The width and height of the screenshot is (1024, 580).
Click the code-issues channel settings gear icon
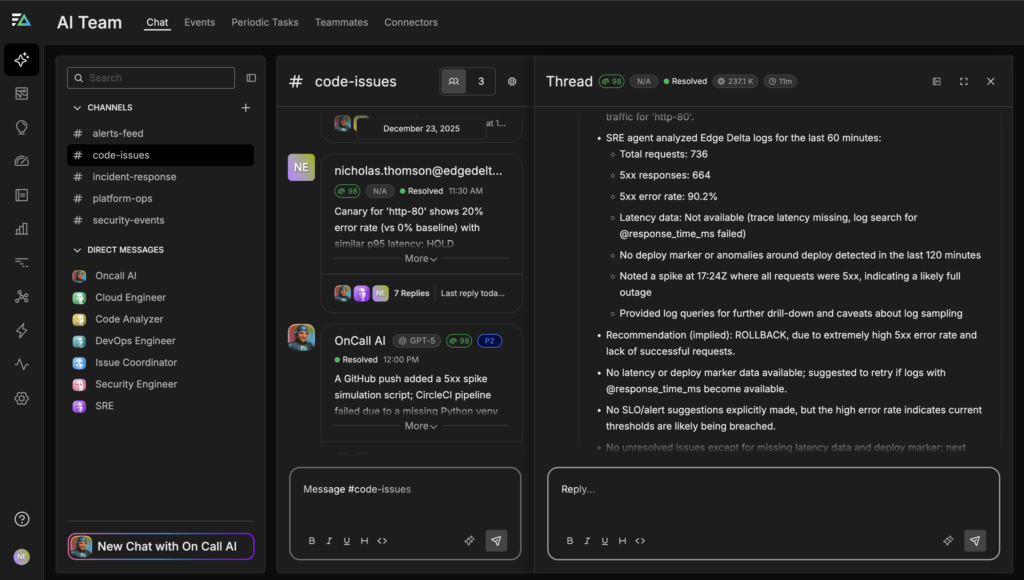[x=512, y=82]
